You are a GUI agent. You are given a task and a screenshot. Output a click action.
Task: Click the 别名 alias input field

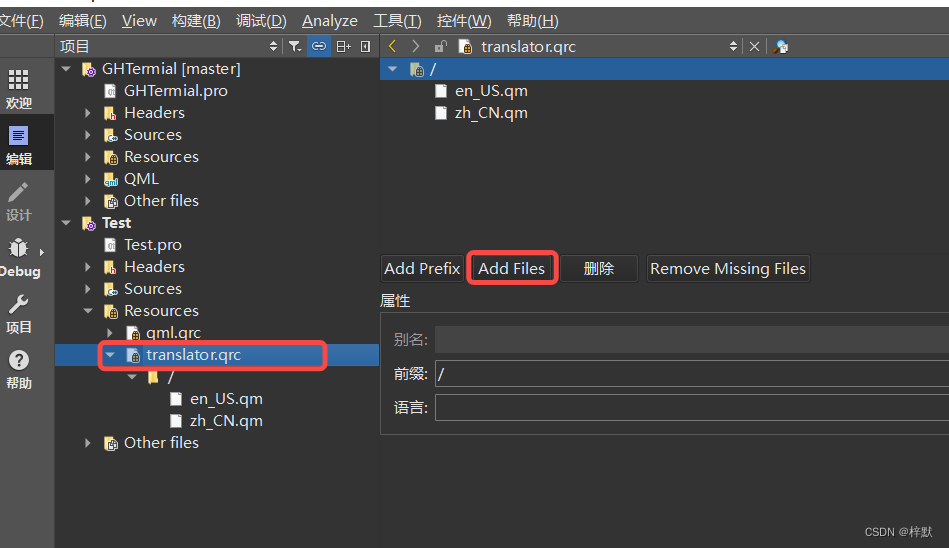(x=692, y=339)
